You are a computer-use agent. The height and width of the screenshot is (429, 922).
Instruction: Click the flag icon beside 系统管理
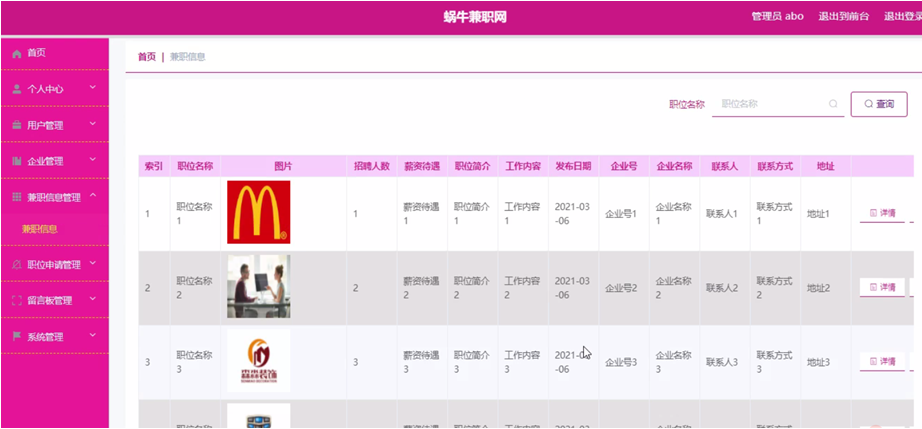17,336
